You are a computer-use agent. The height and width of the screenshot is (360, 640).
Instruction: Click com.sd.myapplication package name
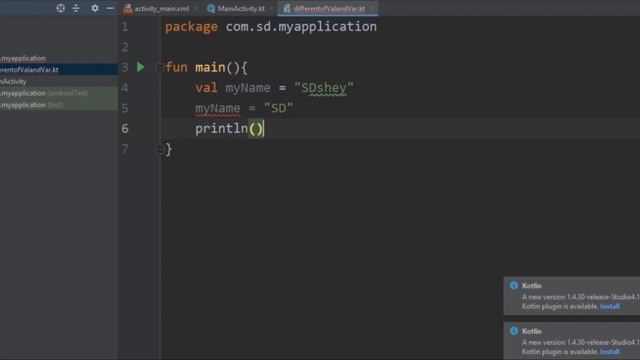click(x=301, y=27)
